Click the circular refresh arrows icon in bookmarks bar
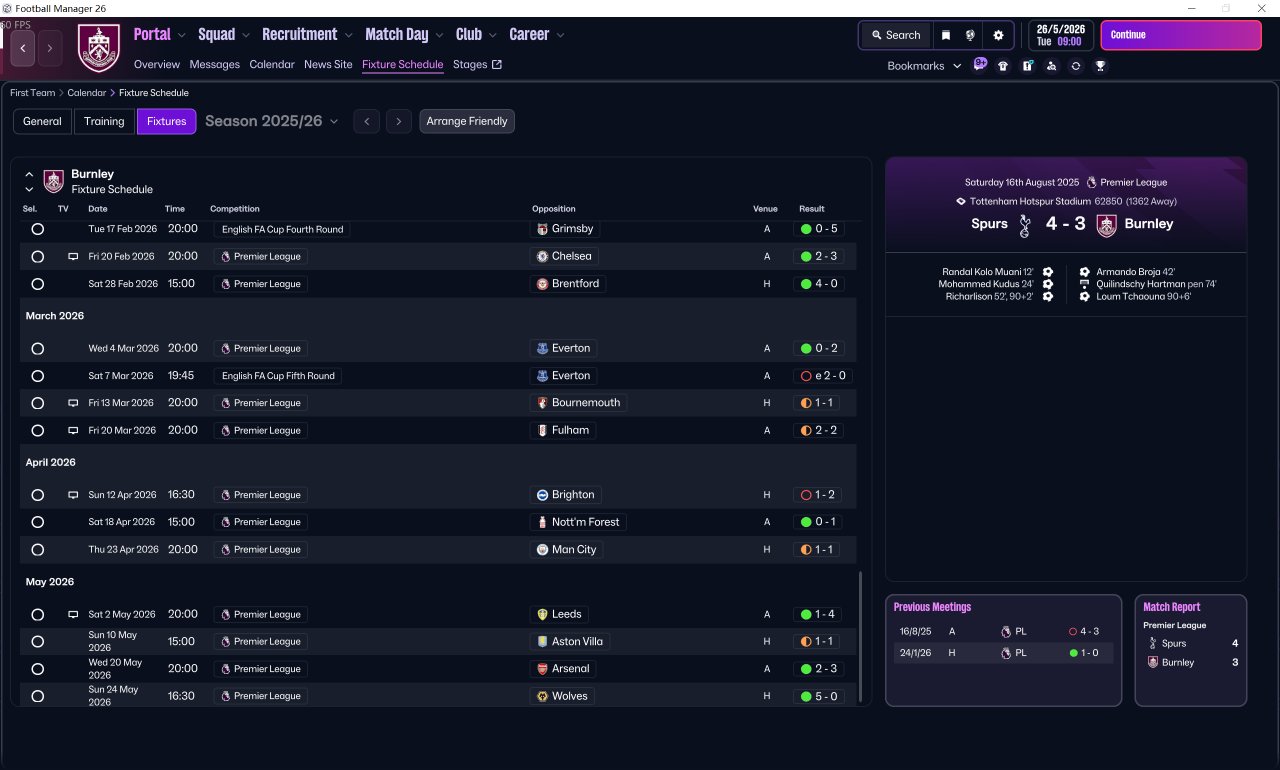This screenshot has height=770, width=1280. [1075, 66]
